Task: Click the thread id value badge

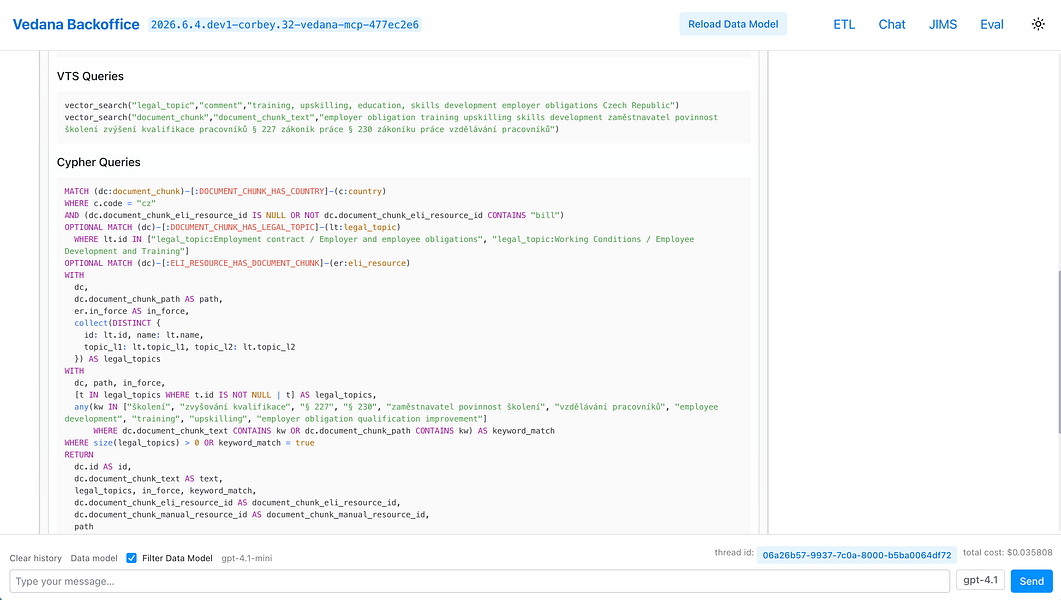Action: click(x=857, y=555)
